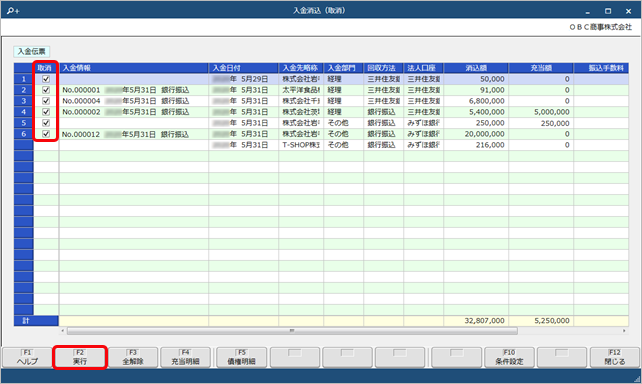Select row number 5 header
This screenshot has width=642, height=384.
[24, 123]
